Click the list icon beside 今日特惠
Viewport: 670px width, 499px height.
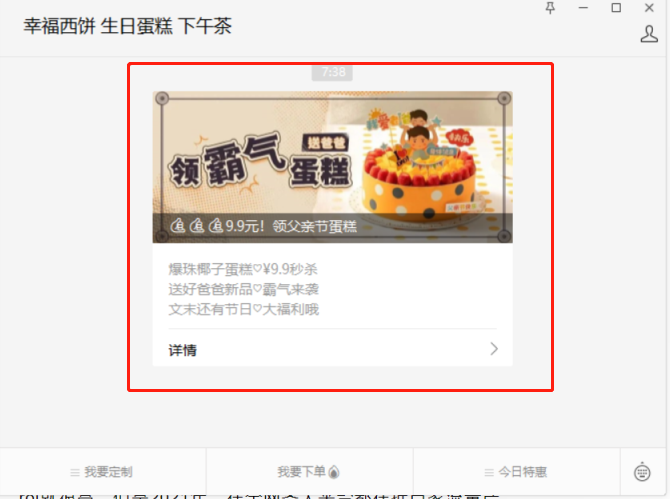pyautogui.click(x=489, y=473)
